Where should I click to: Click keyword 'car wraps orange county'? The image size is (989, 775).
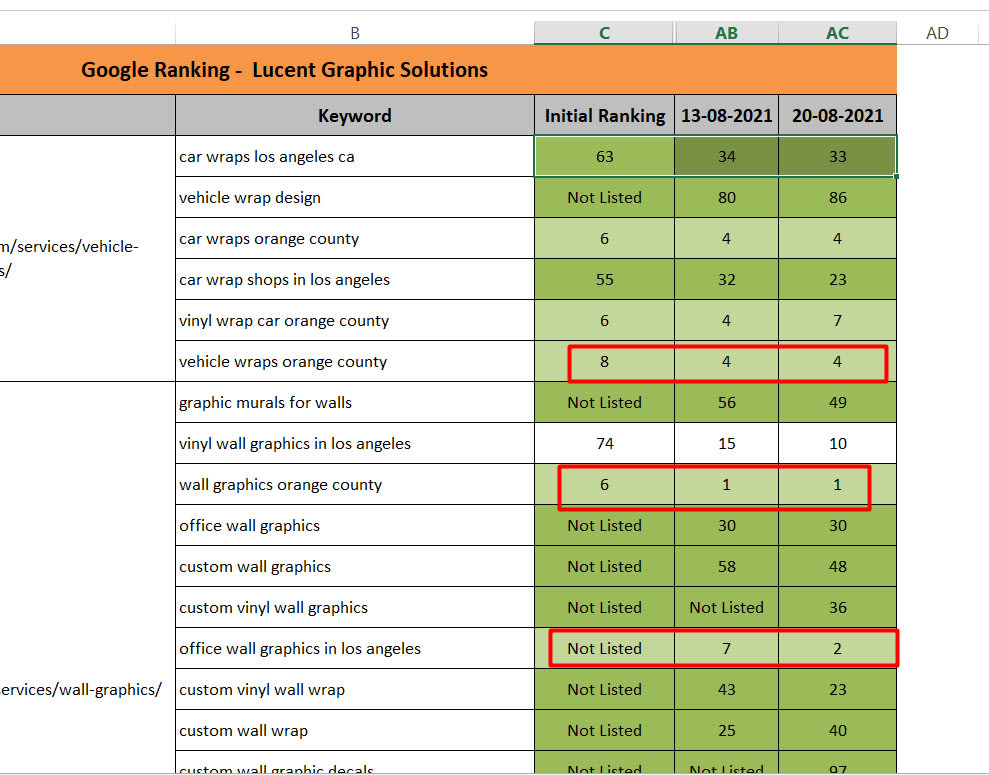tap(354, 238)
